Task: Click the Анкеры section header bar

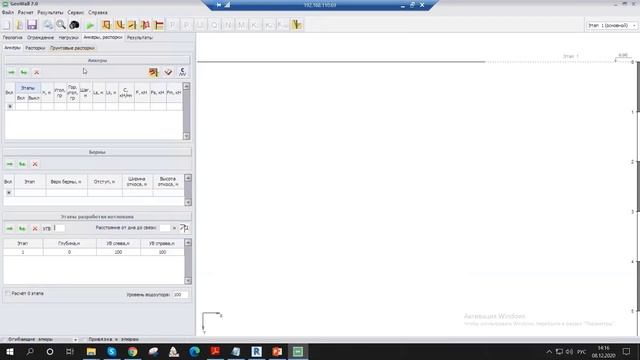Action: point(97,60)
